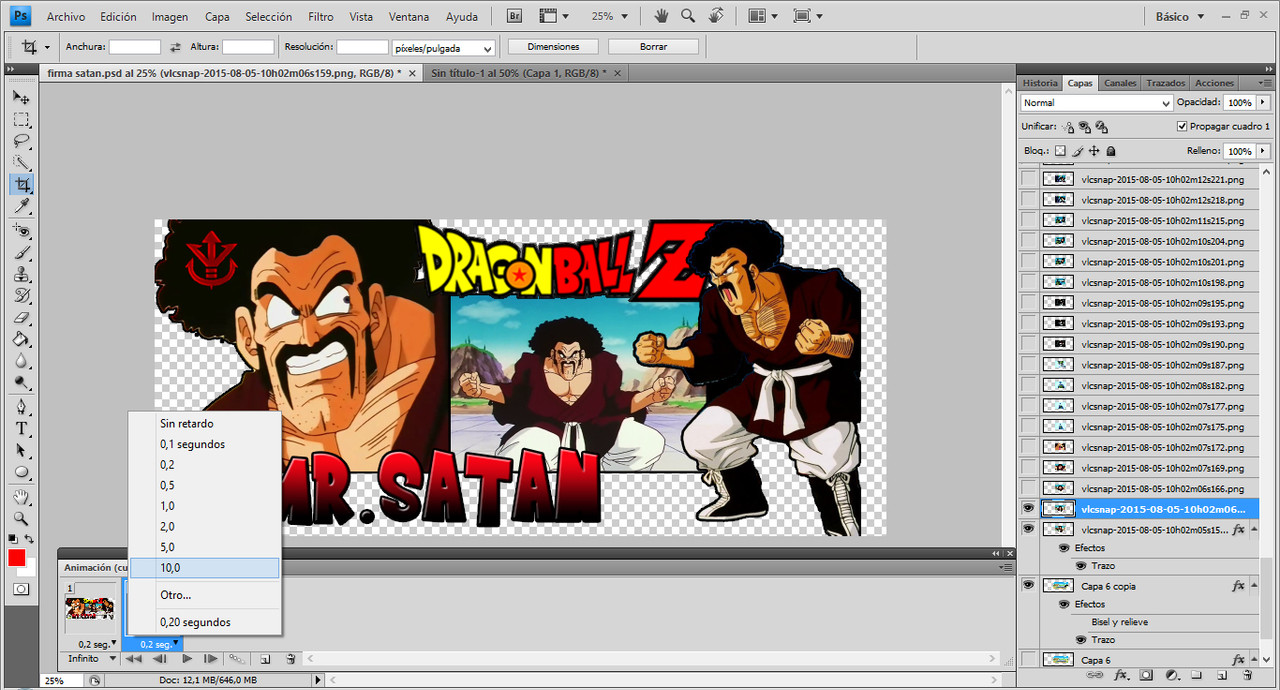Select the Eyedropper tool
Image resolution: width=1280 pixels, height=690 pixels.
click(21, 205)
